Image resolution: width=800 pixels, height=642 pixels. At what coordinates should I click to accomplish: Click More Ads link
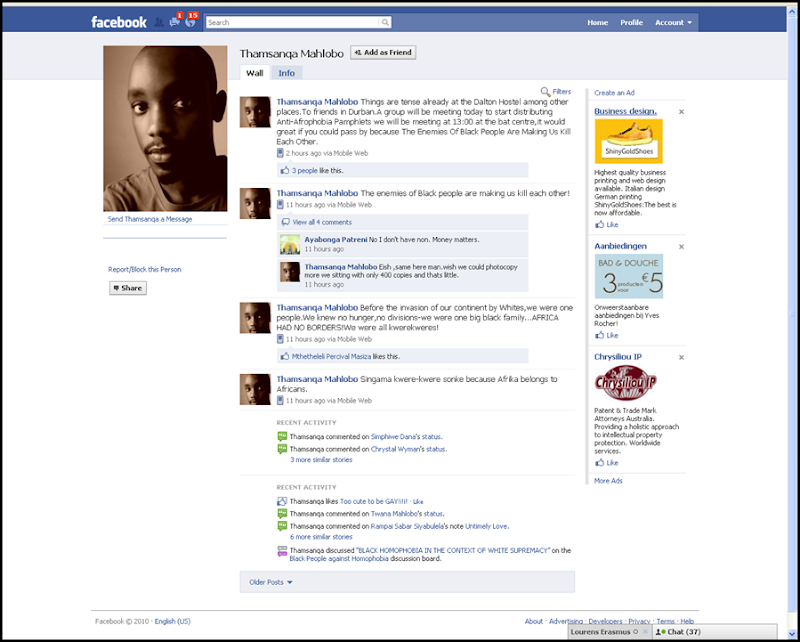(x=608, y=481)
